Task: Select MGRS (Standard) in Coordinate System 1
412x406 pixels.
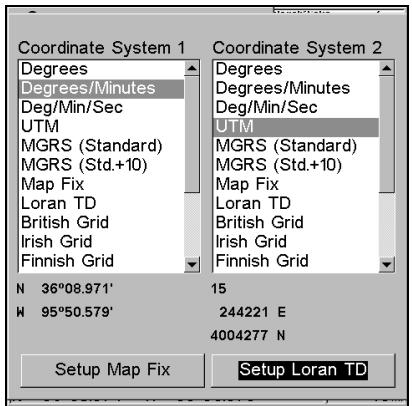Action: click(x=101, y=146)
